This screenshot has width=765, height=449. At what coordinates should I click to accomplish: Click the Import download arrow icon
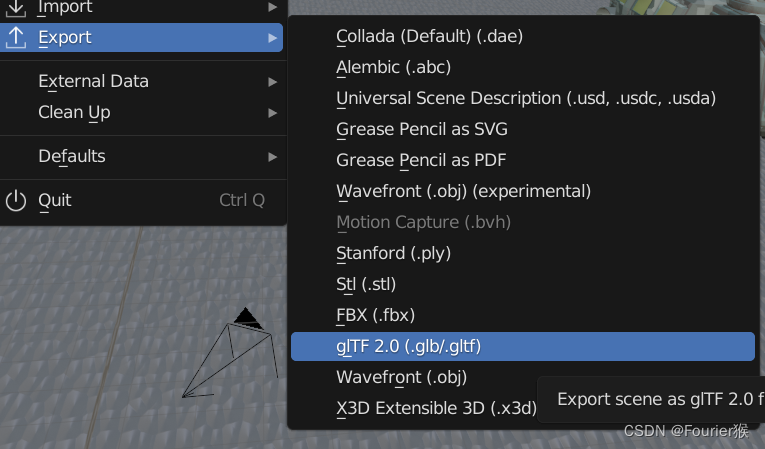(16, 7)
